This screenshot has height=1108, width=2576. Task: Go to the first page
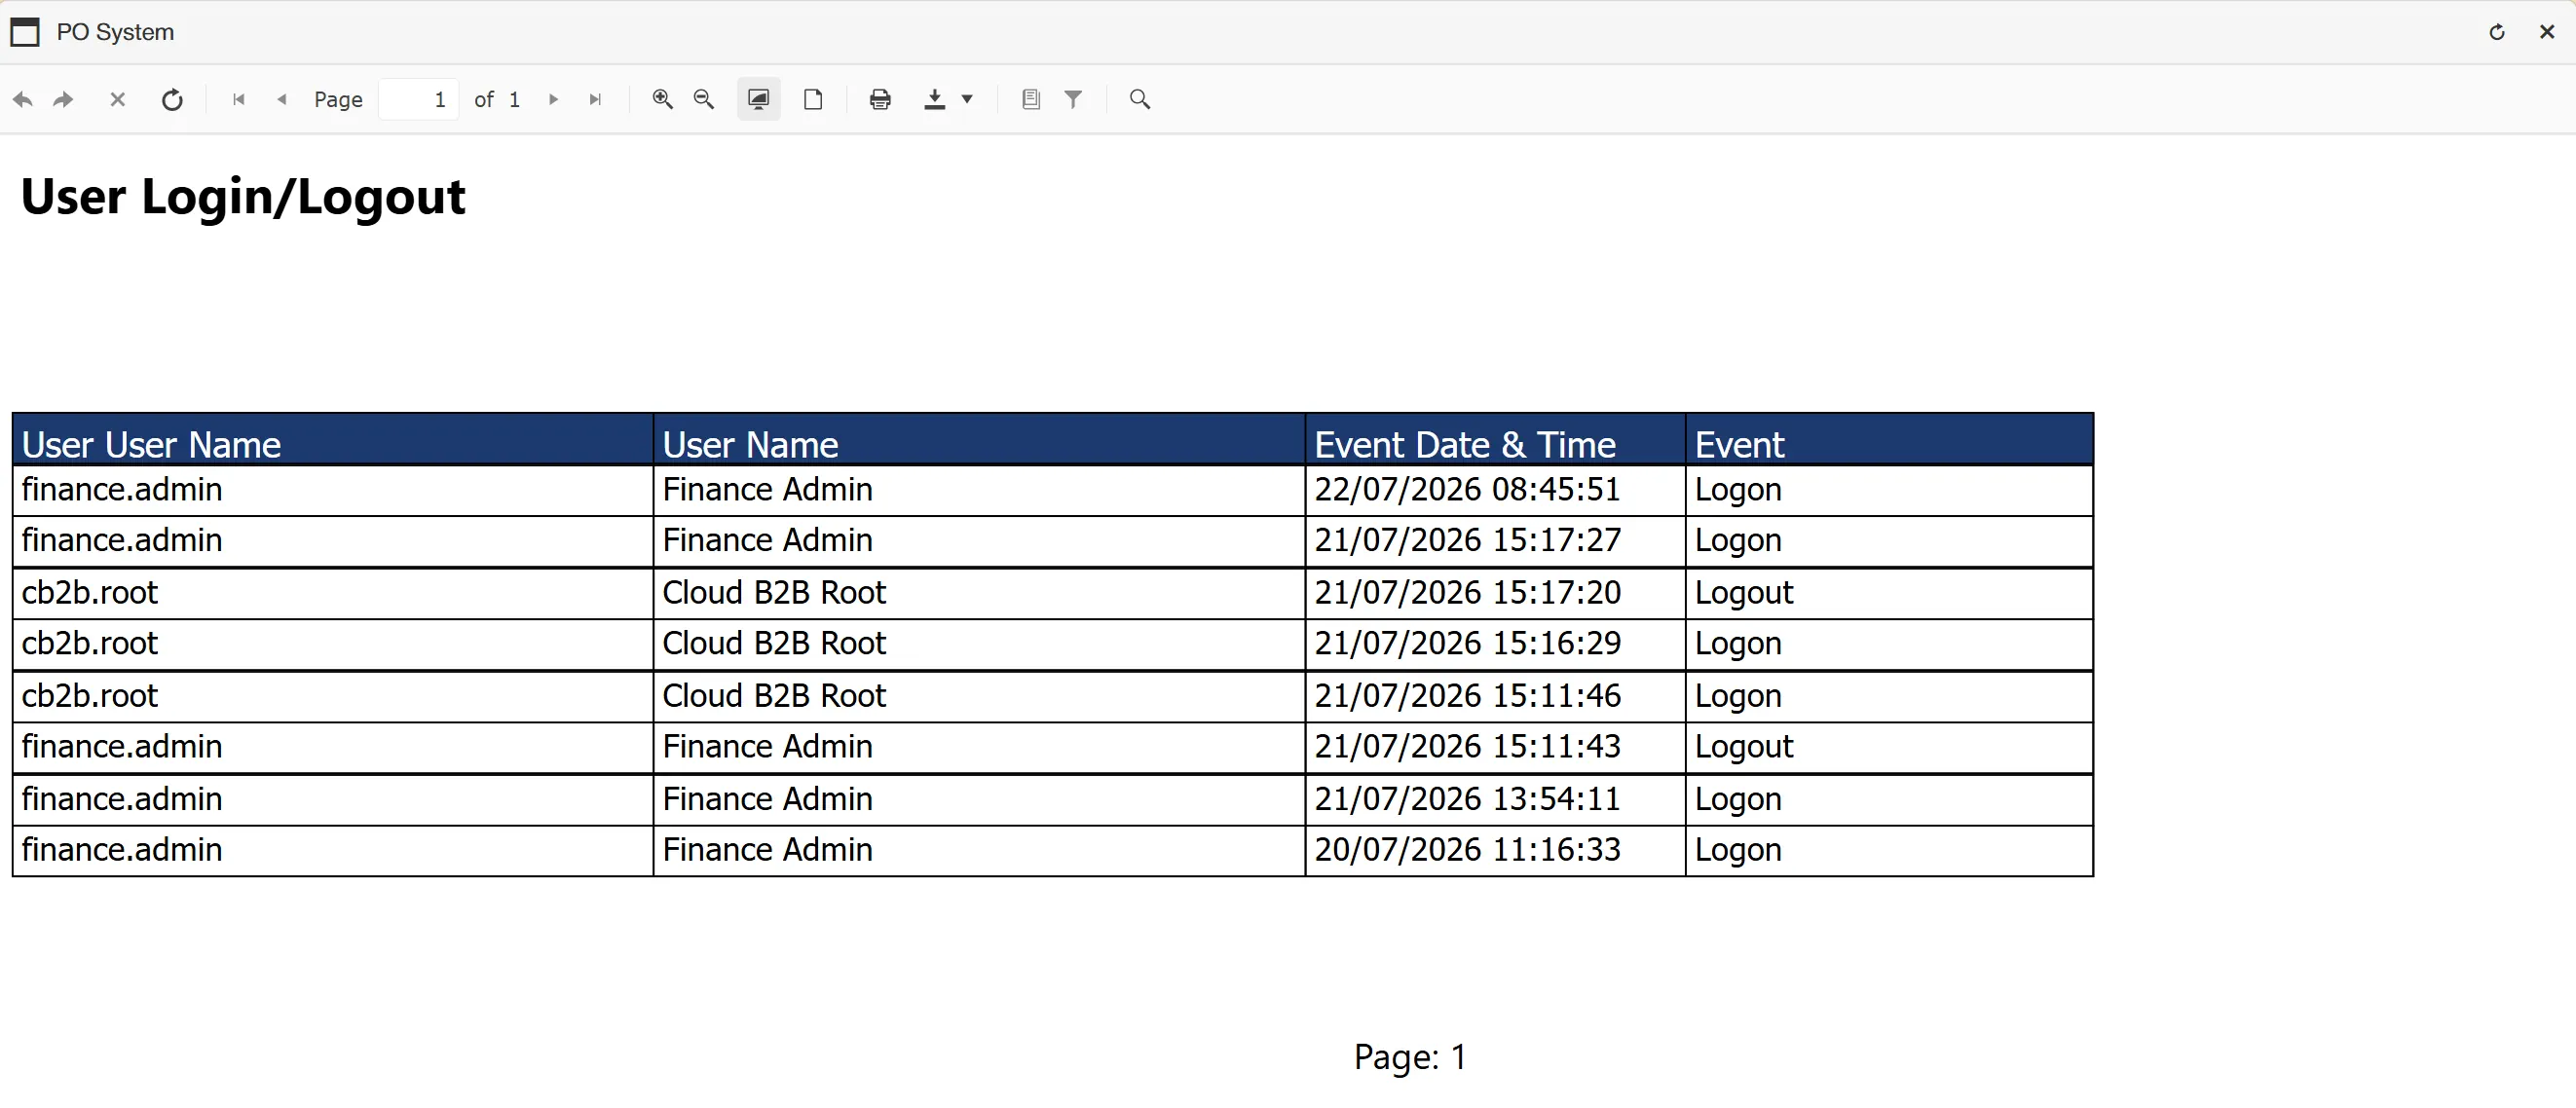tap(238, 99)
